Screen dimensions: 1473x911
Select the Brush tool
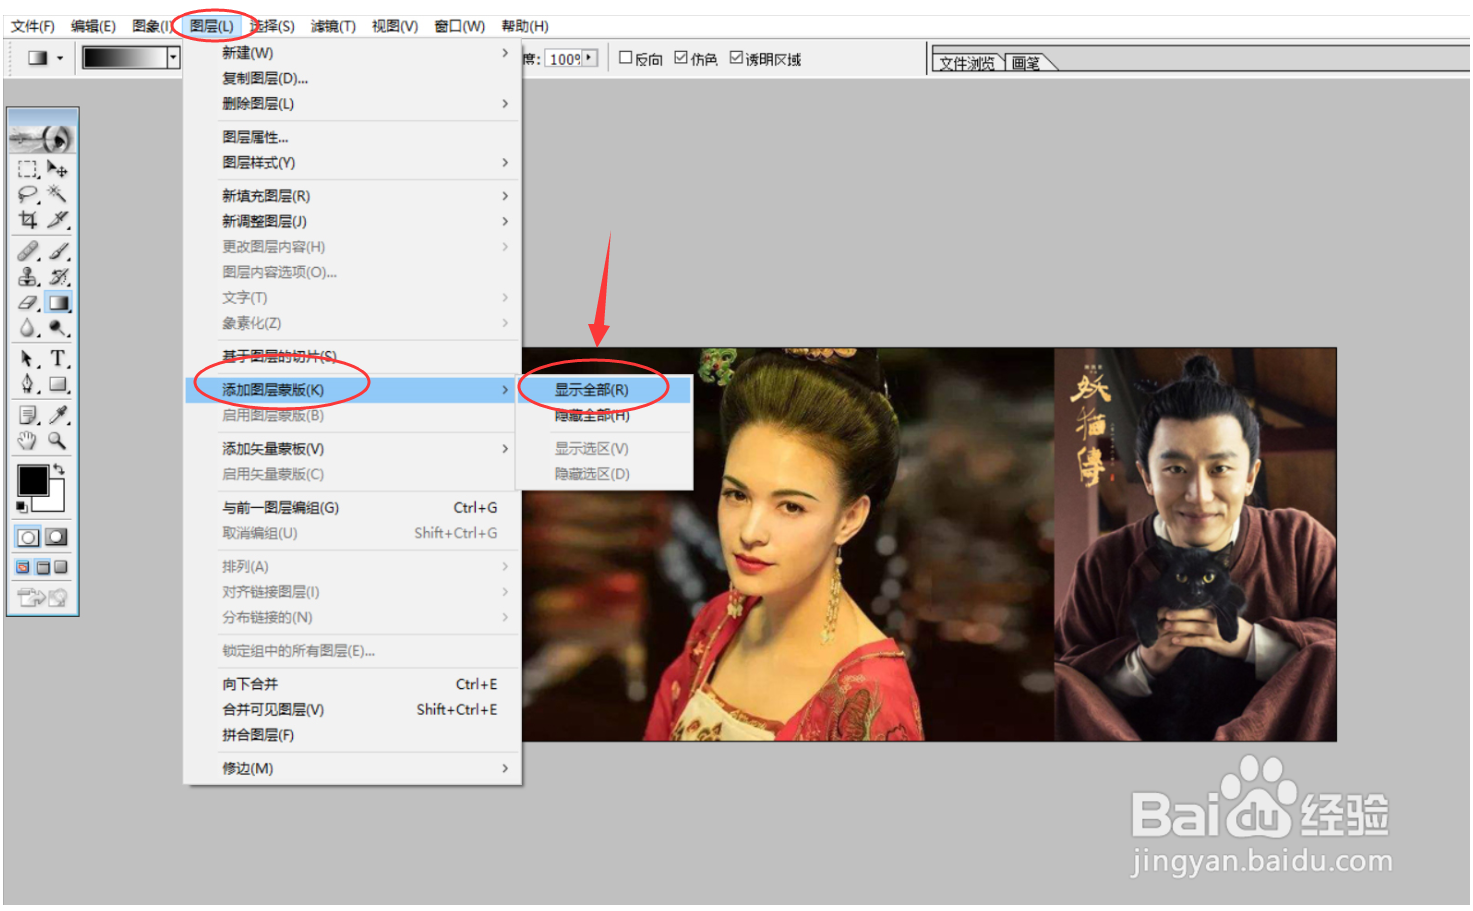(x=58, y=251)
